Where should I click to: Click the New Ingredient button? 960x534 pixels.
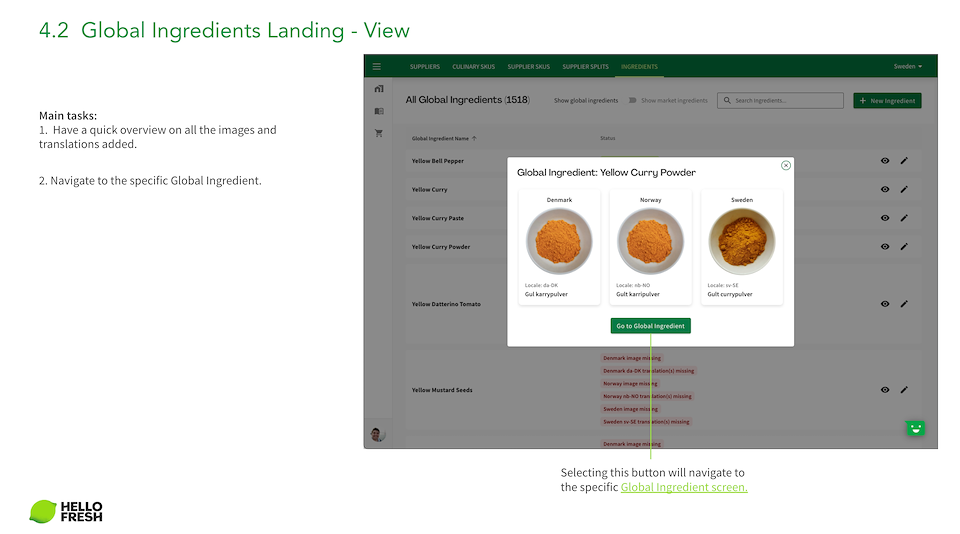[x=887, y=101]
